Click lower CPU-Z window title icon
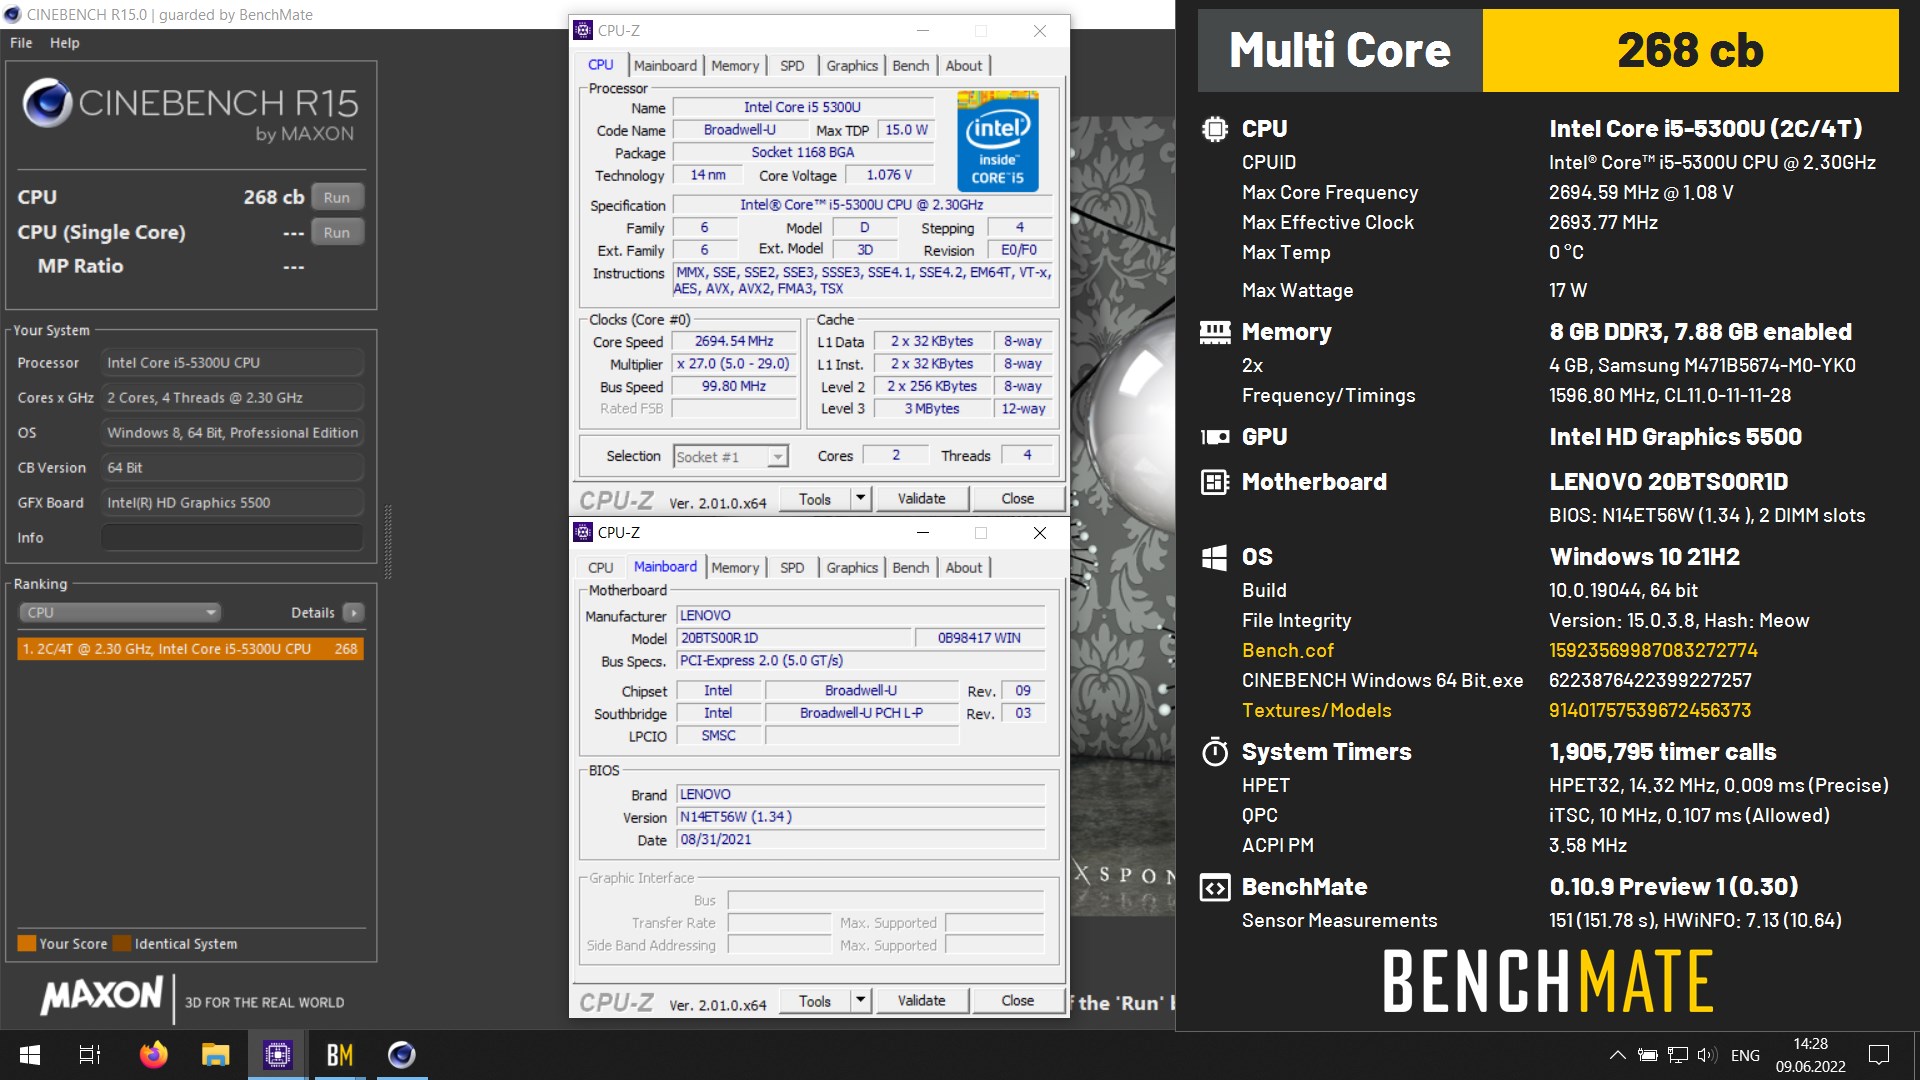This screenshot has width=1920, height=1080. point(583,533)
